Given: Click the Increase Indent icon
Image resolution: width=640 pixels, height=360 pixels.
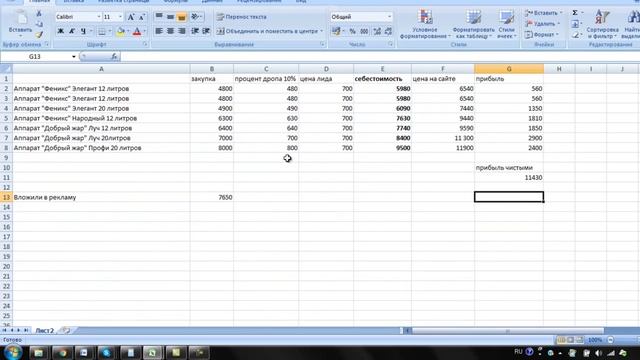Looking at the screenshot, I should [x=206, y=31].
